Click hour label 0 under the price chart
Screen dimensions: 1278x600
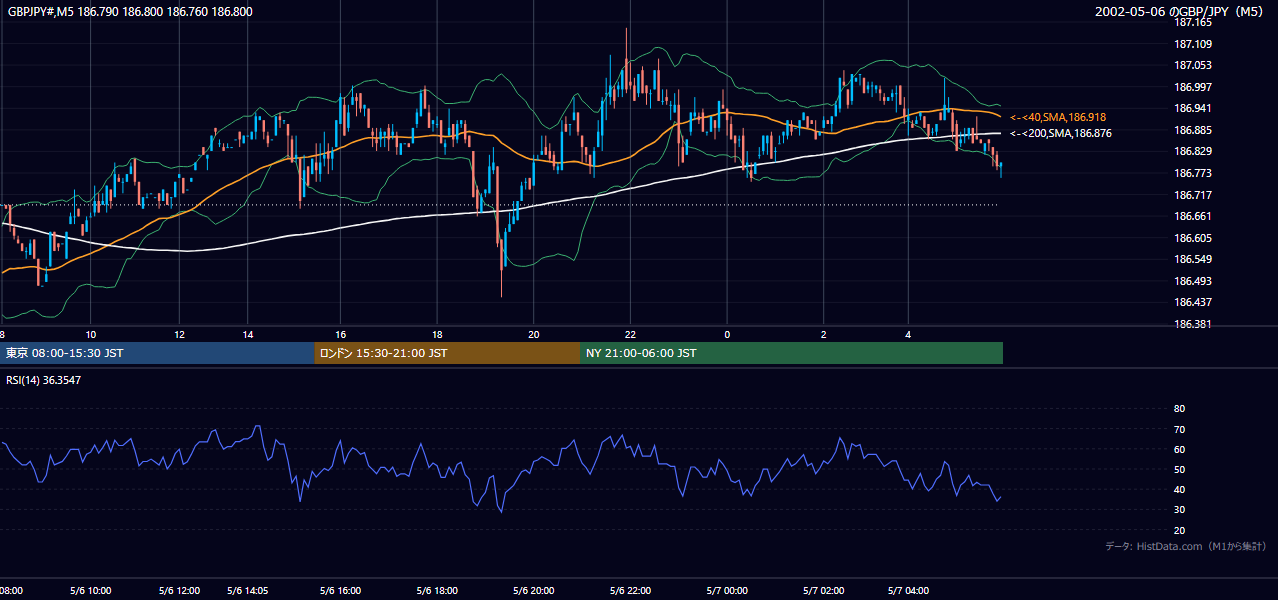tap(727, 334)
